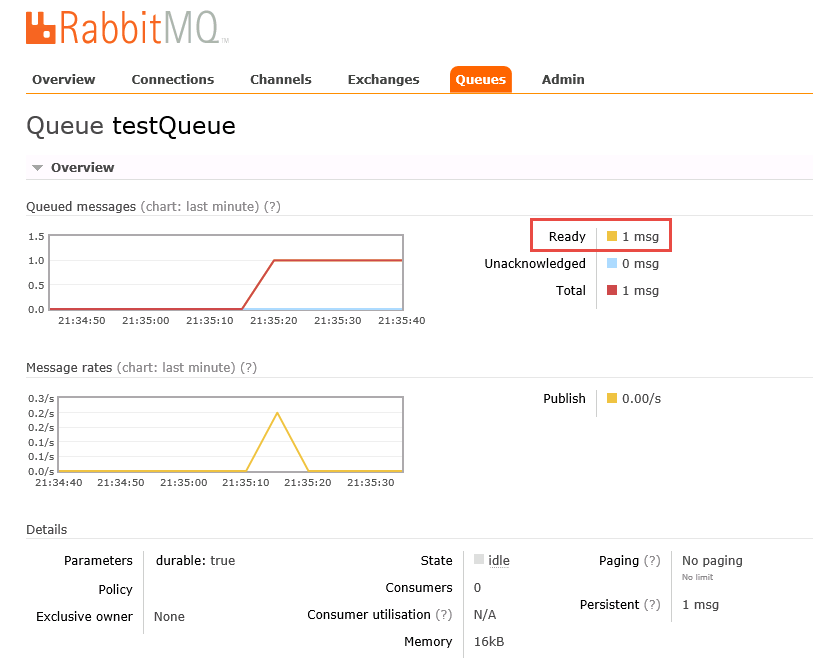Open the Exchanges tab

pyautogui.click(x=383, y=80)
